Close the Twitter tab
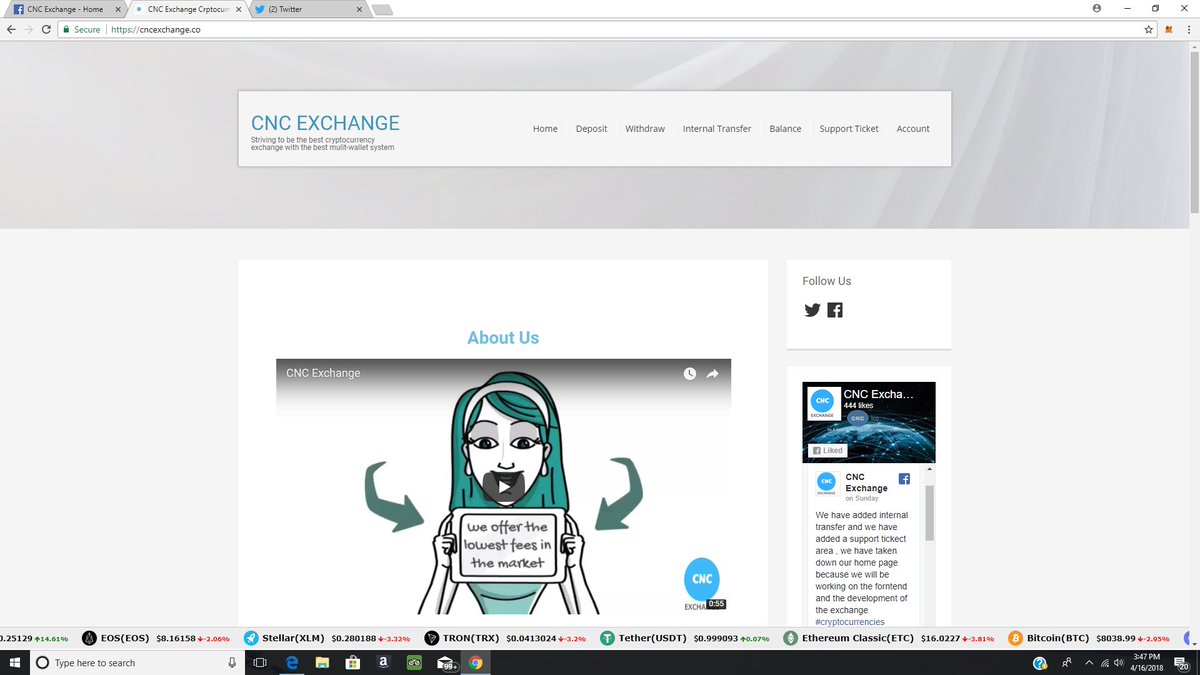 [359, 9]
